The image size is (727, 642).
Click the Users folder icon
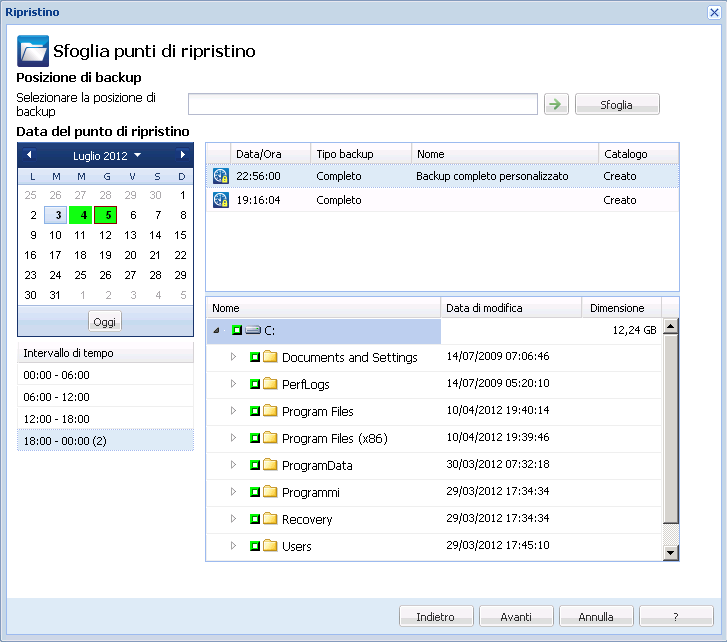[270, 546]
